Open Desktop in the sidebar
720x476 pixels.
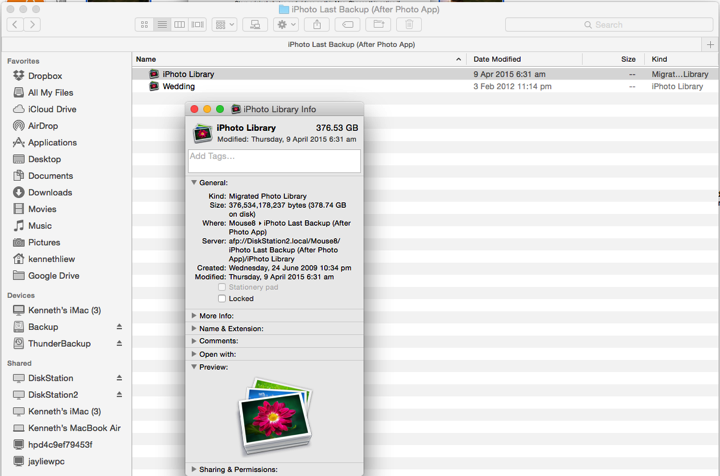pos(44,159)
